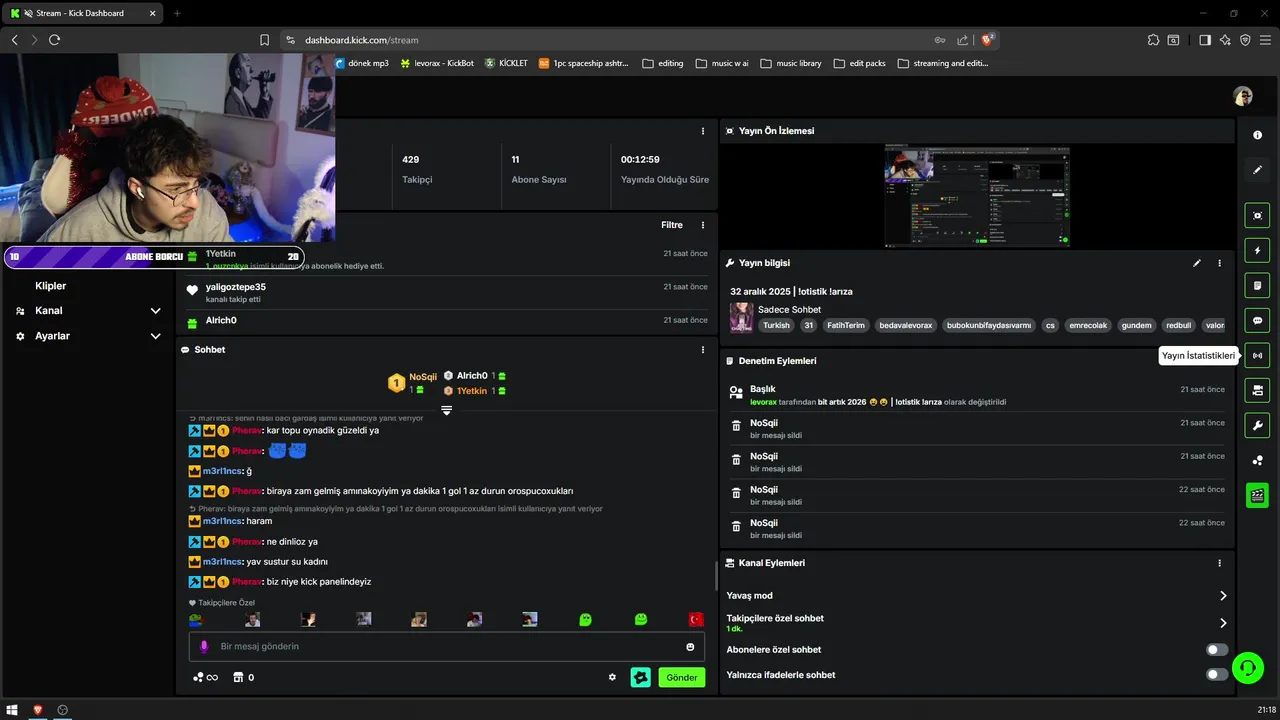This screenshot has width=1280, height=720.
Task: Click the FatihTerim tag
Action: click(846, 325)
